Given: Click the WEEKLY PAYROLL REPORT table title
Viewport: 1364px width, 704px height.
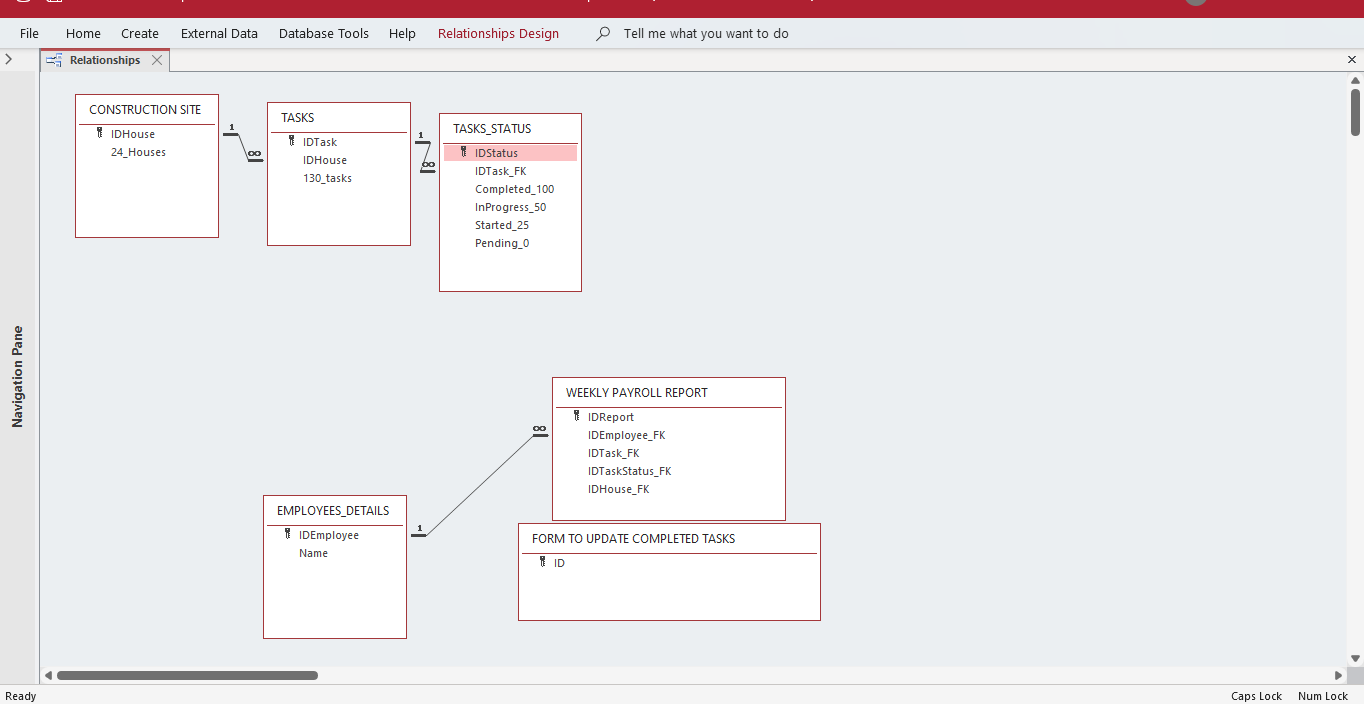Looking at the screenshot, I should click(637, 393).
